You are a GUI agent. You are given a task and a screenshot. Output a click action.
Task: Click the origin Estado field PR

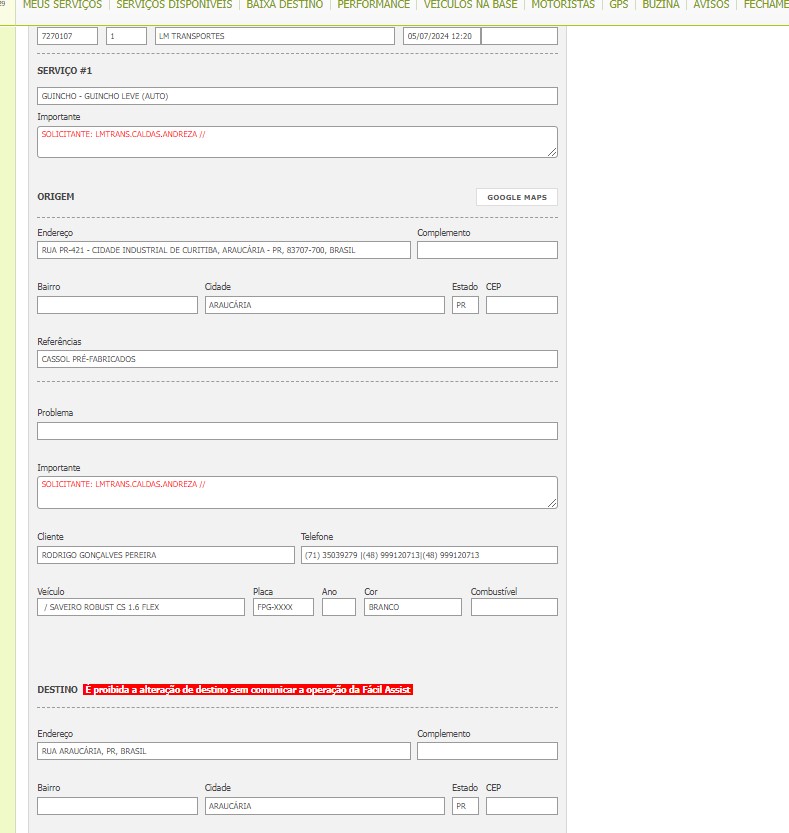465,305
